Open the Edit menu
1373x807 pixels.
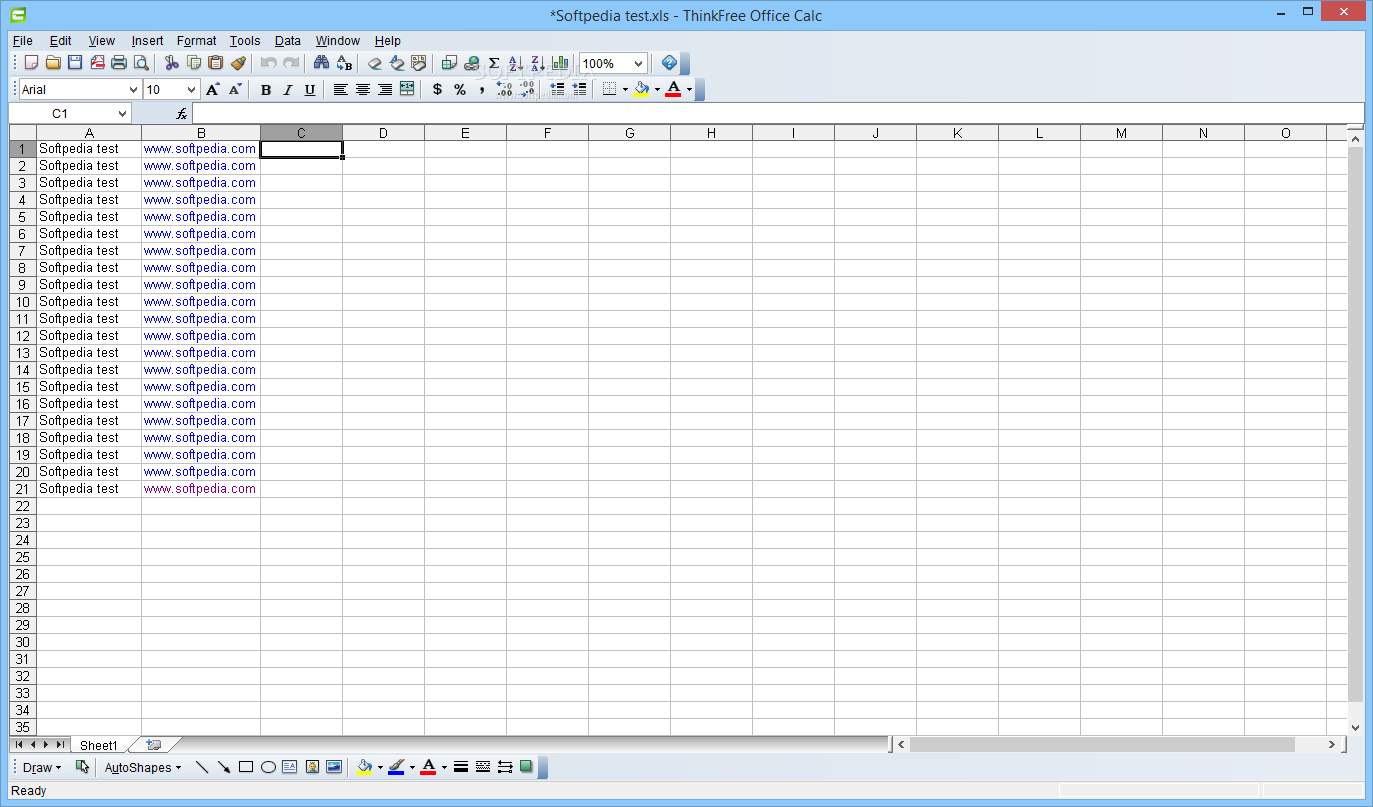[61, 41]
